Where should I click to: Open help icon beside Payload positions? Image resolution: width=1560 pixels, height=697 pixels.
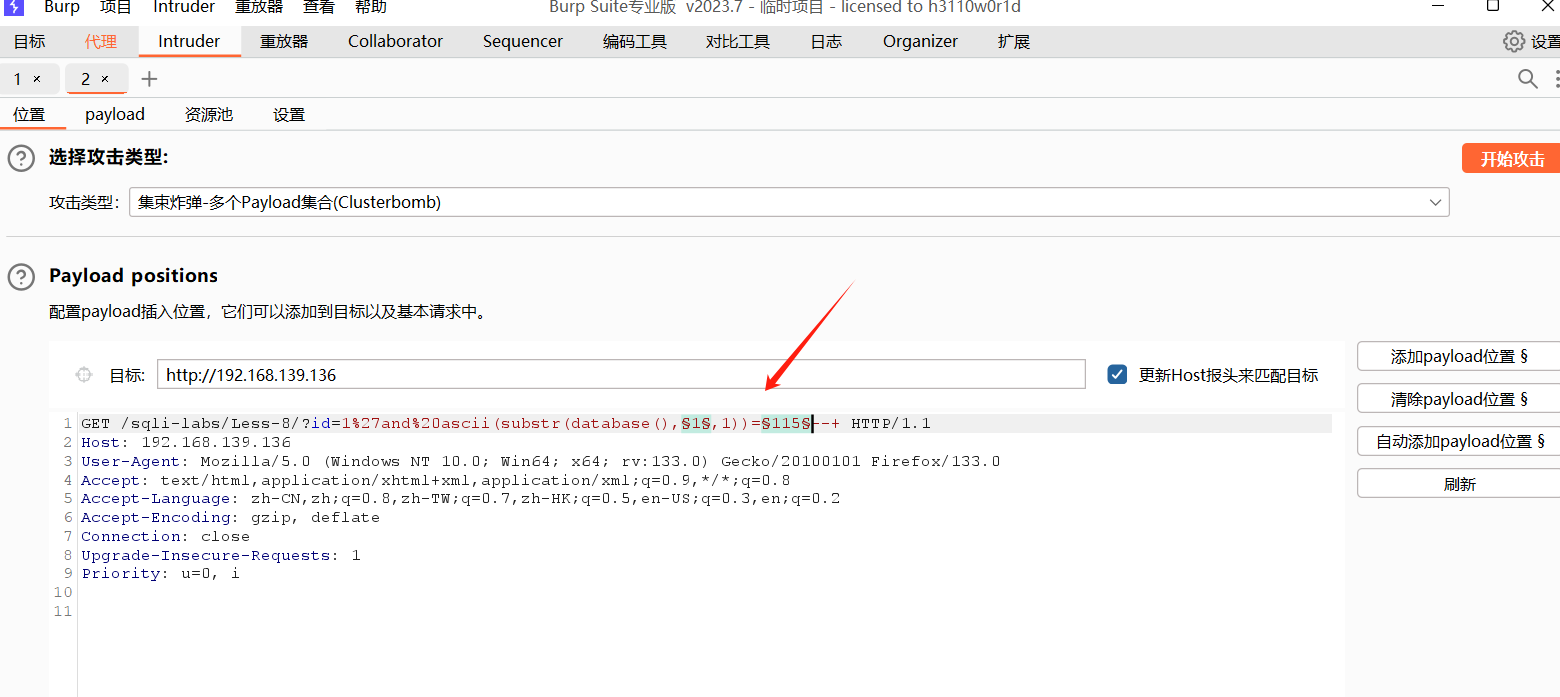coord(21,276)
